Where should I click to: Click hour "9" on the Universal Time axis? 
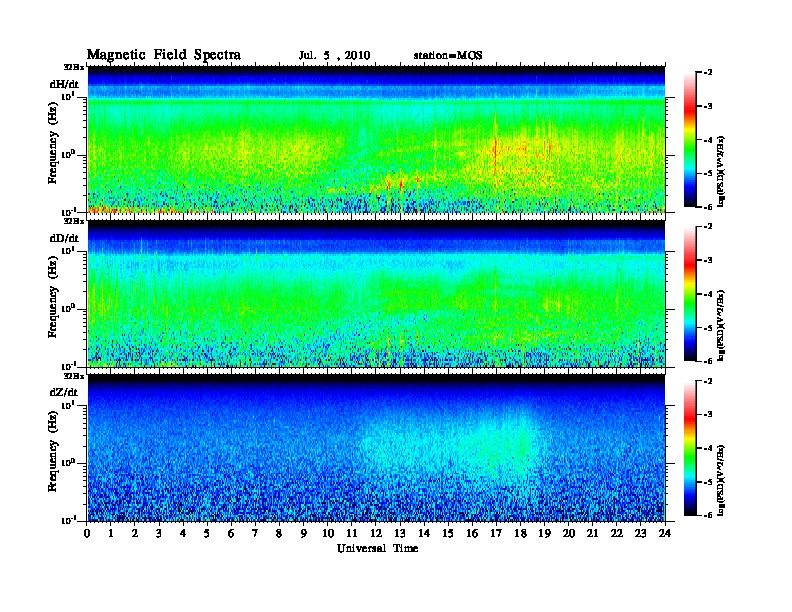tap(304, 533)
